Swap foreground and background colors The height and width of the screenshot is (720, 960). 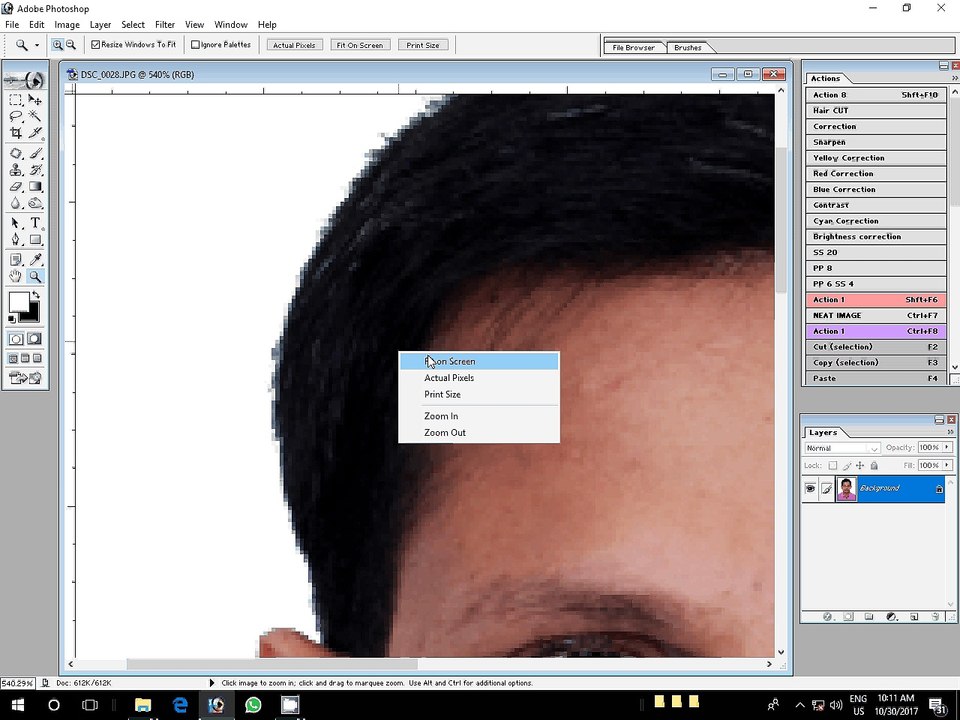coord(36,295)
